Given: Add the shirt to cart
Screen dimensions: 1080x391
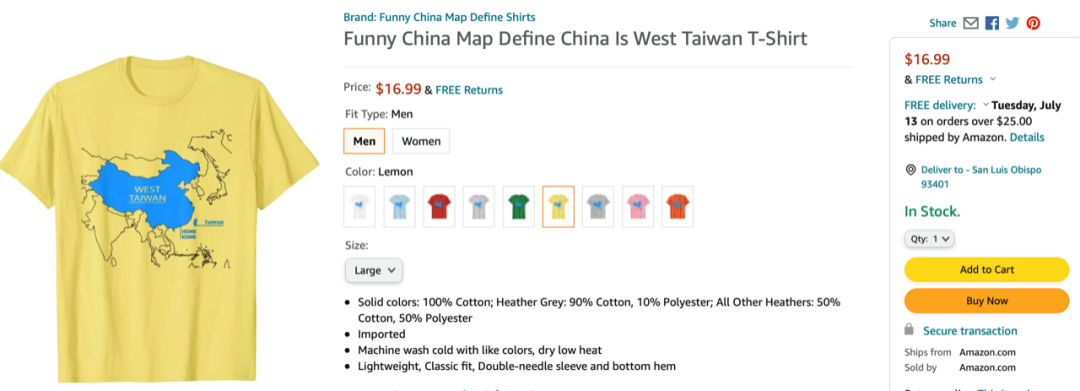Looking at the screenshot, I should pyautogui.click(x=986, y=269).
